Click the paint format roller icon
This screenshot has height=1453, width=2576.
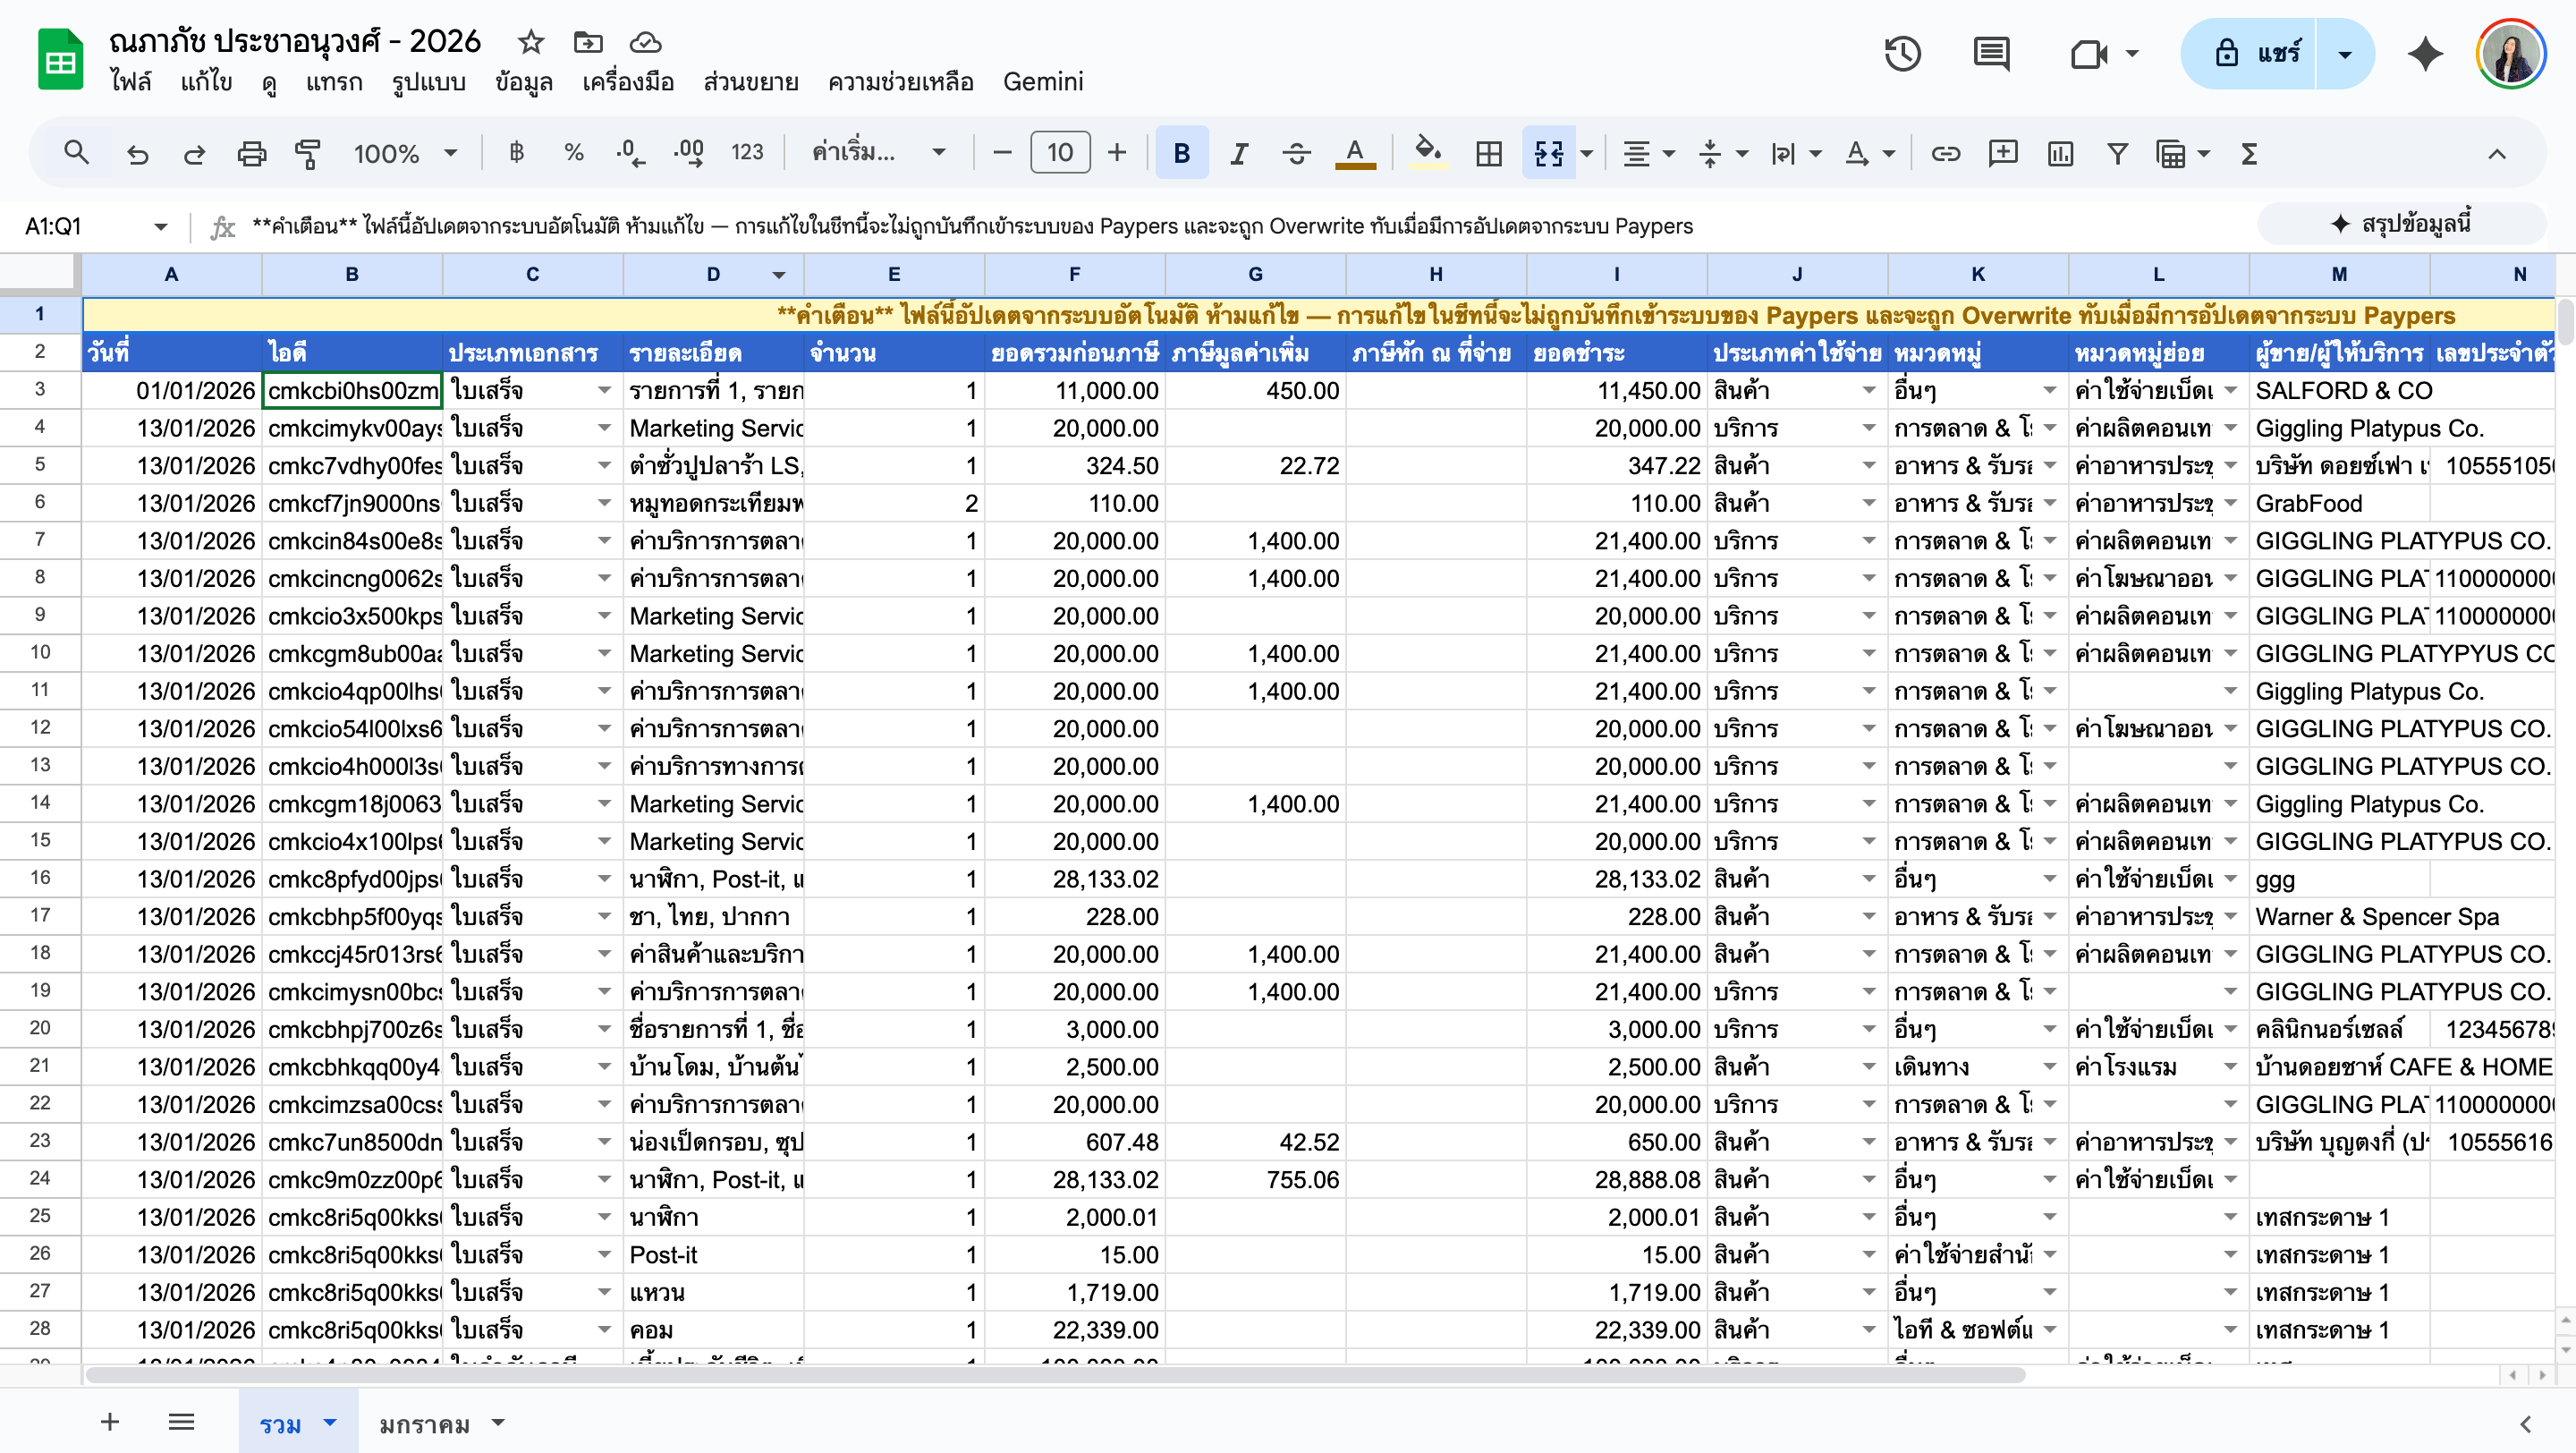tap(308, 153)
